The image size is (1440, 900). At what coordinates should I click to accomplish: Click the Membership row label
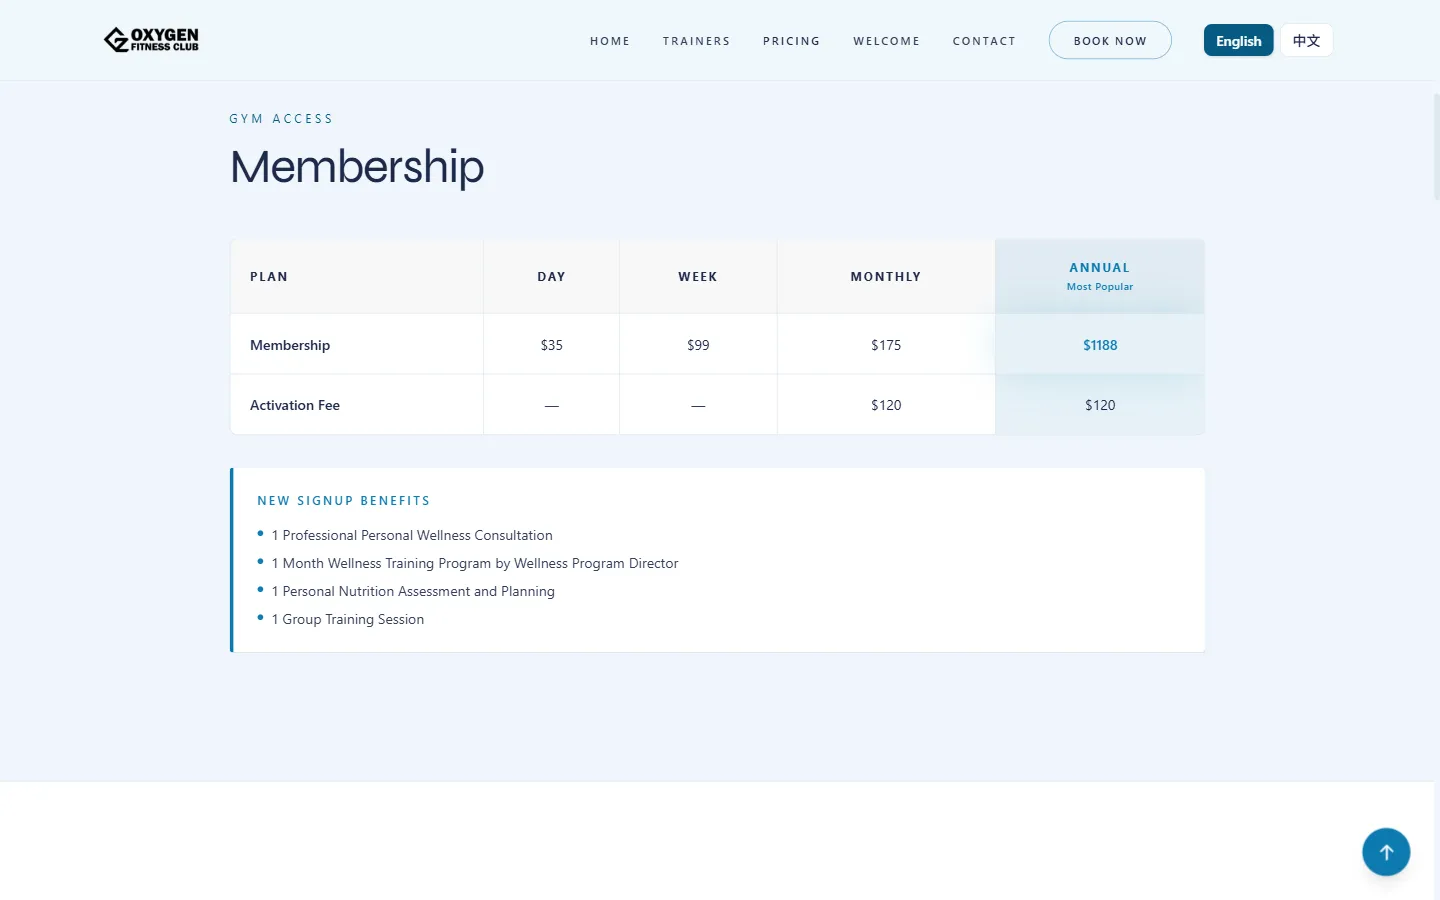pos(290,344)
